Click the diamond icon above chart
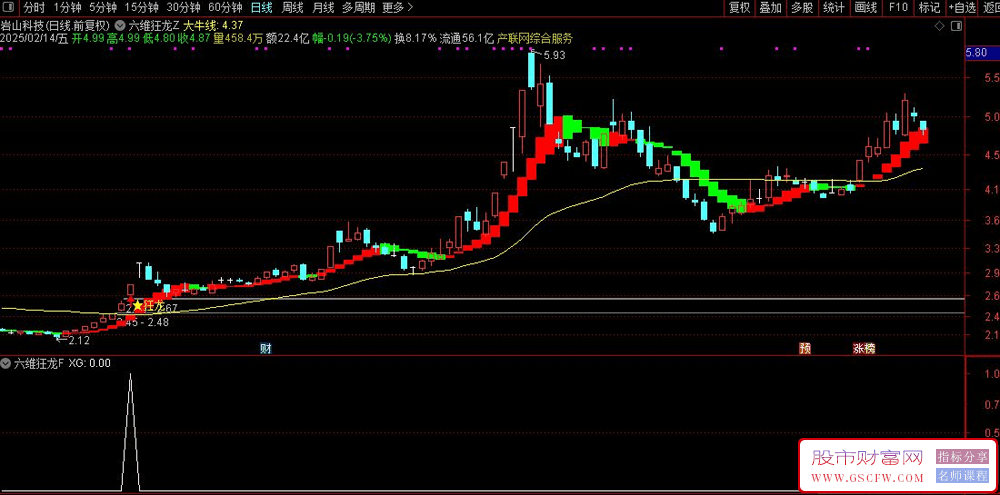 tap(939, 26)
